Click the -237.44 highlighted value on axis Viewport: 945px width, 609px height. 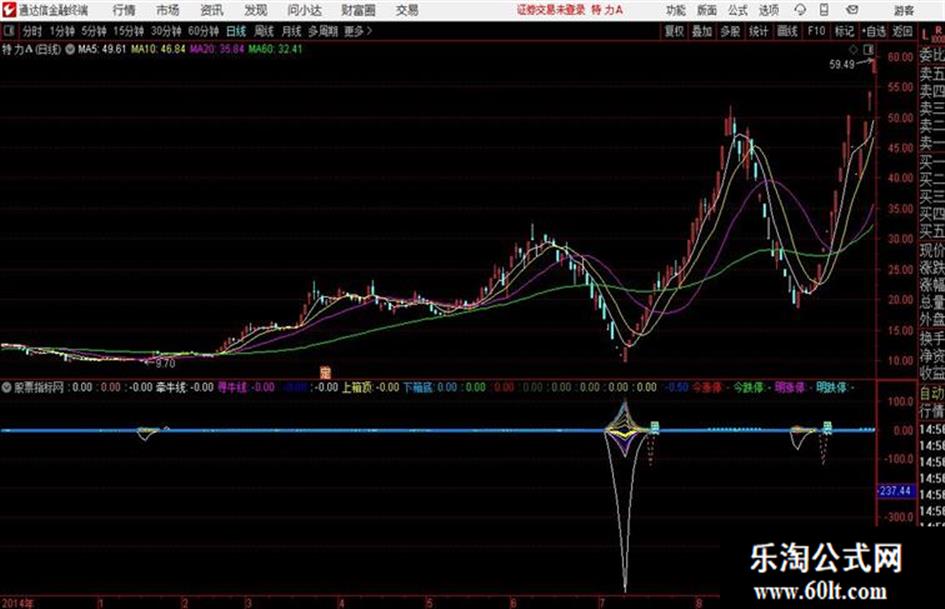click(x=895, y=491)
